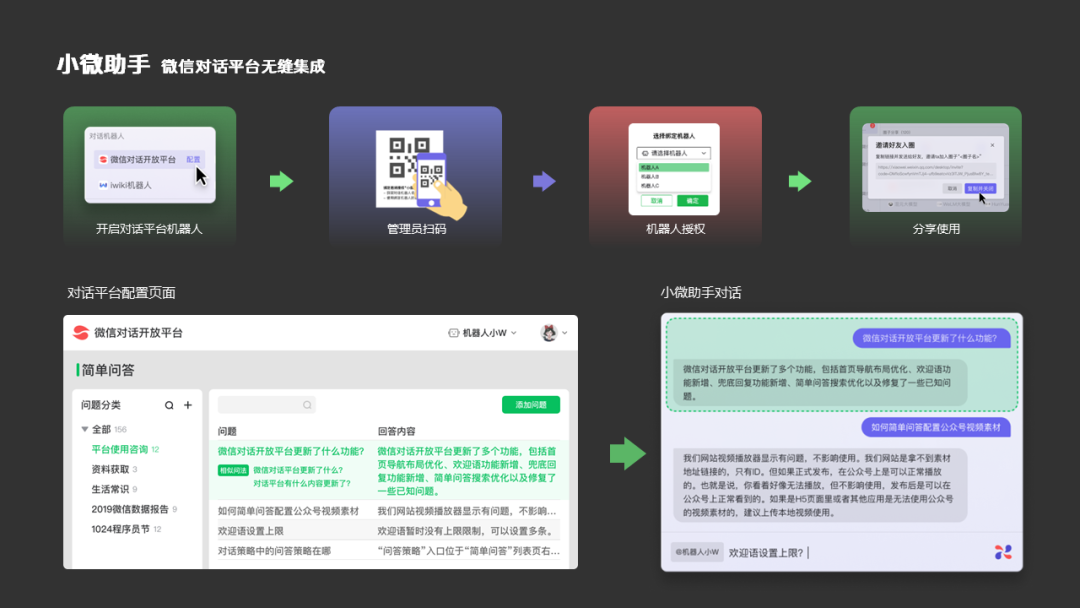
Task: Choose 机器人B from the robot list
Action: click(674, 176)
